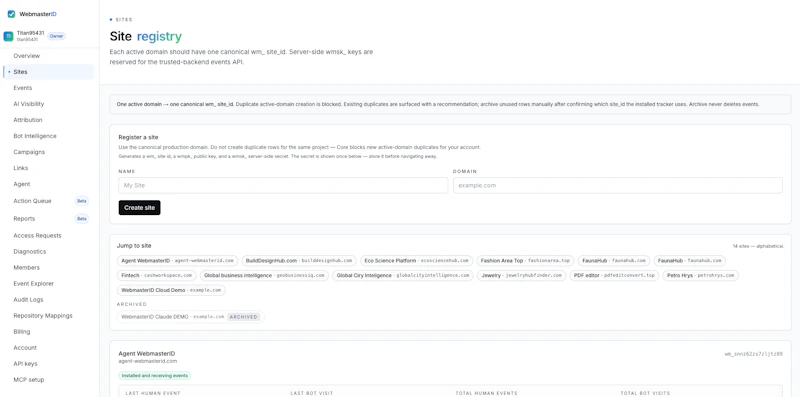800x397 pixels.
Task: Click the Owner badge next to username
Action: tap(56, 36)
